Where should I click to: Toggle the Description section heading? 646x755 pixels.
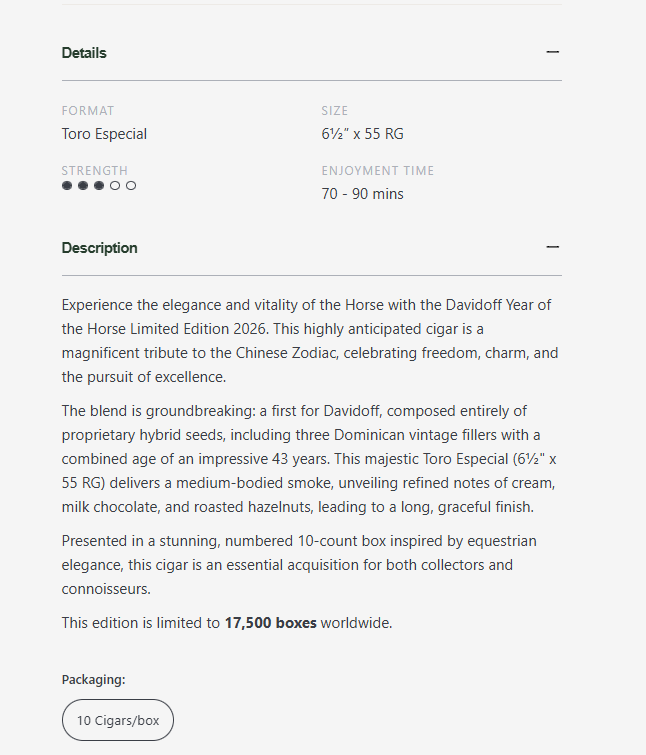pyautogui.click(x=100, y=248)
